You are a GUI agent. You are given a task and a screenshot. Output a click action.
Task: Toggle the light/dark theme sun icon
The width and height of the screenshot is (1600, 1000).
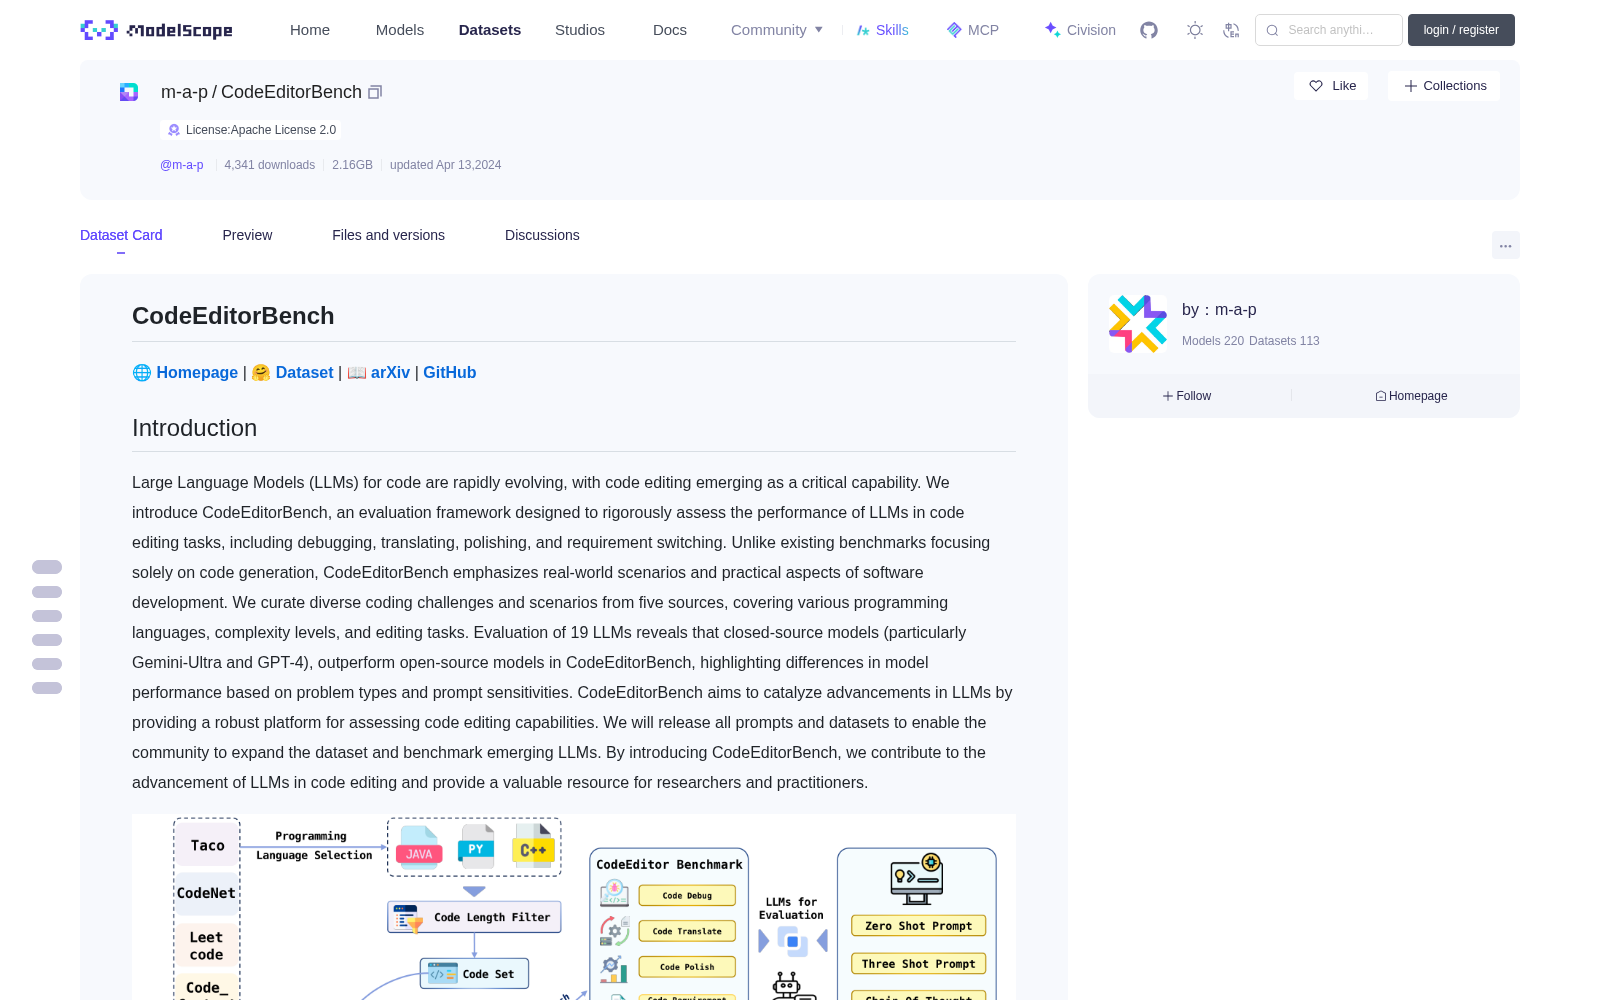point(1195,30)
